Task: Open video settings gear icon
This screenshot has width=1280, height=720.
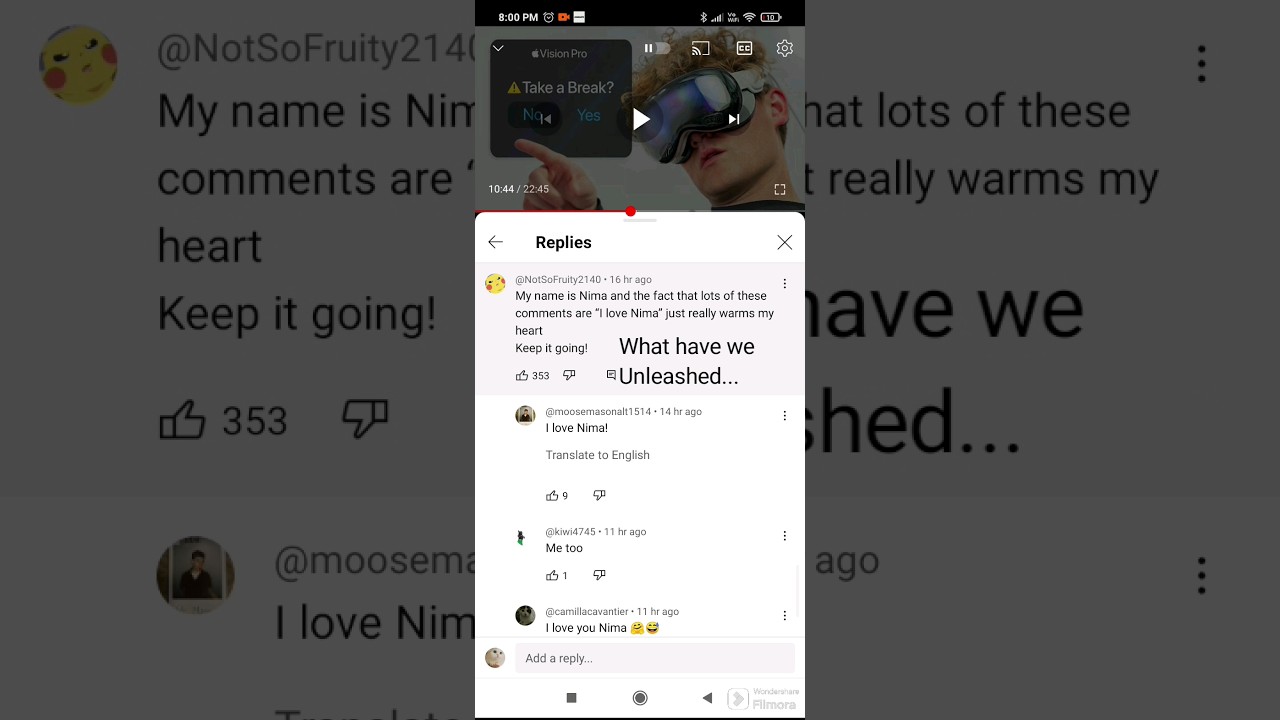Action: (x=785, y=48)
